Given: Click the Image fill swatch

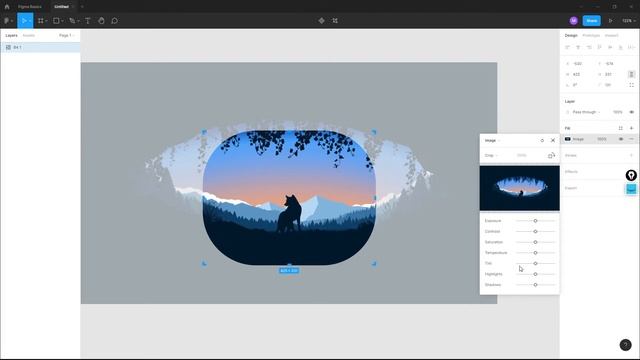Looking at the screenshot, I should (x=567, y=139).
